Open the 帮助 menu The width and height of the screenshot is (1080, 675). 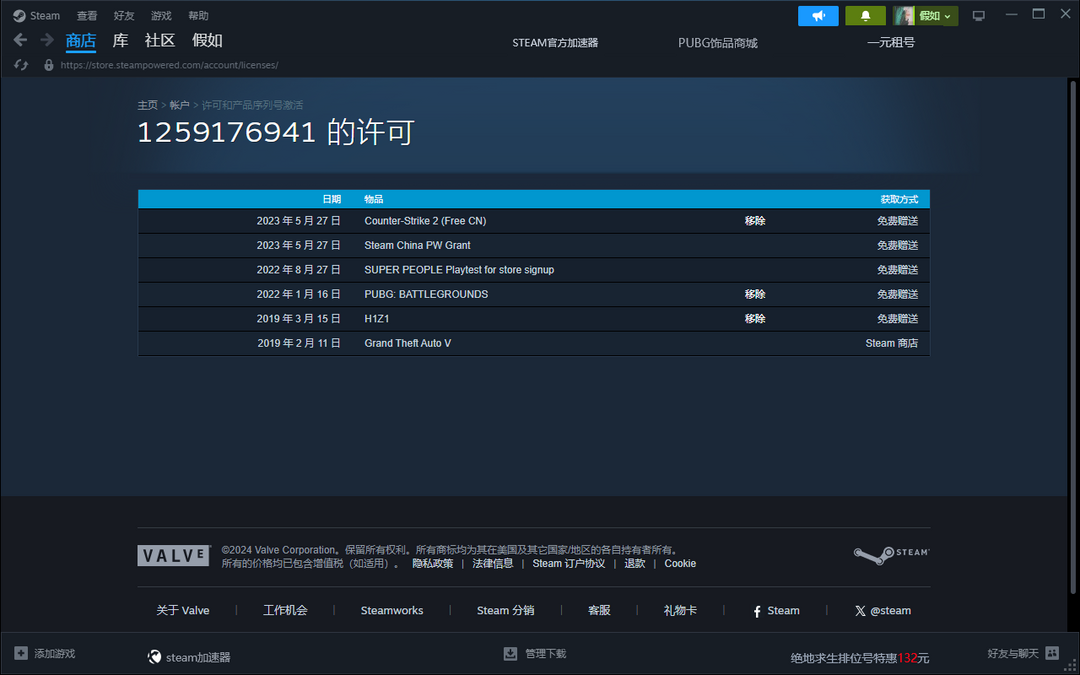[198, 16]
